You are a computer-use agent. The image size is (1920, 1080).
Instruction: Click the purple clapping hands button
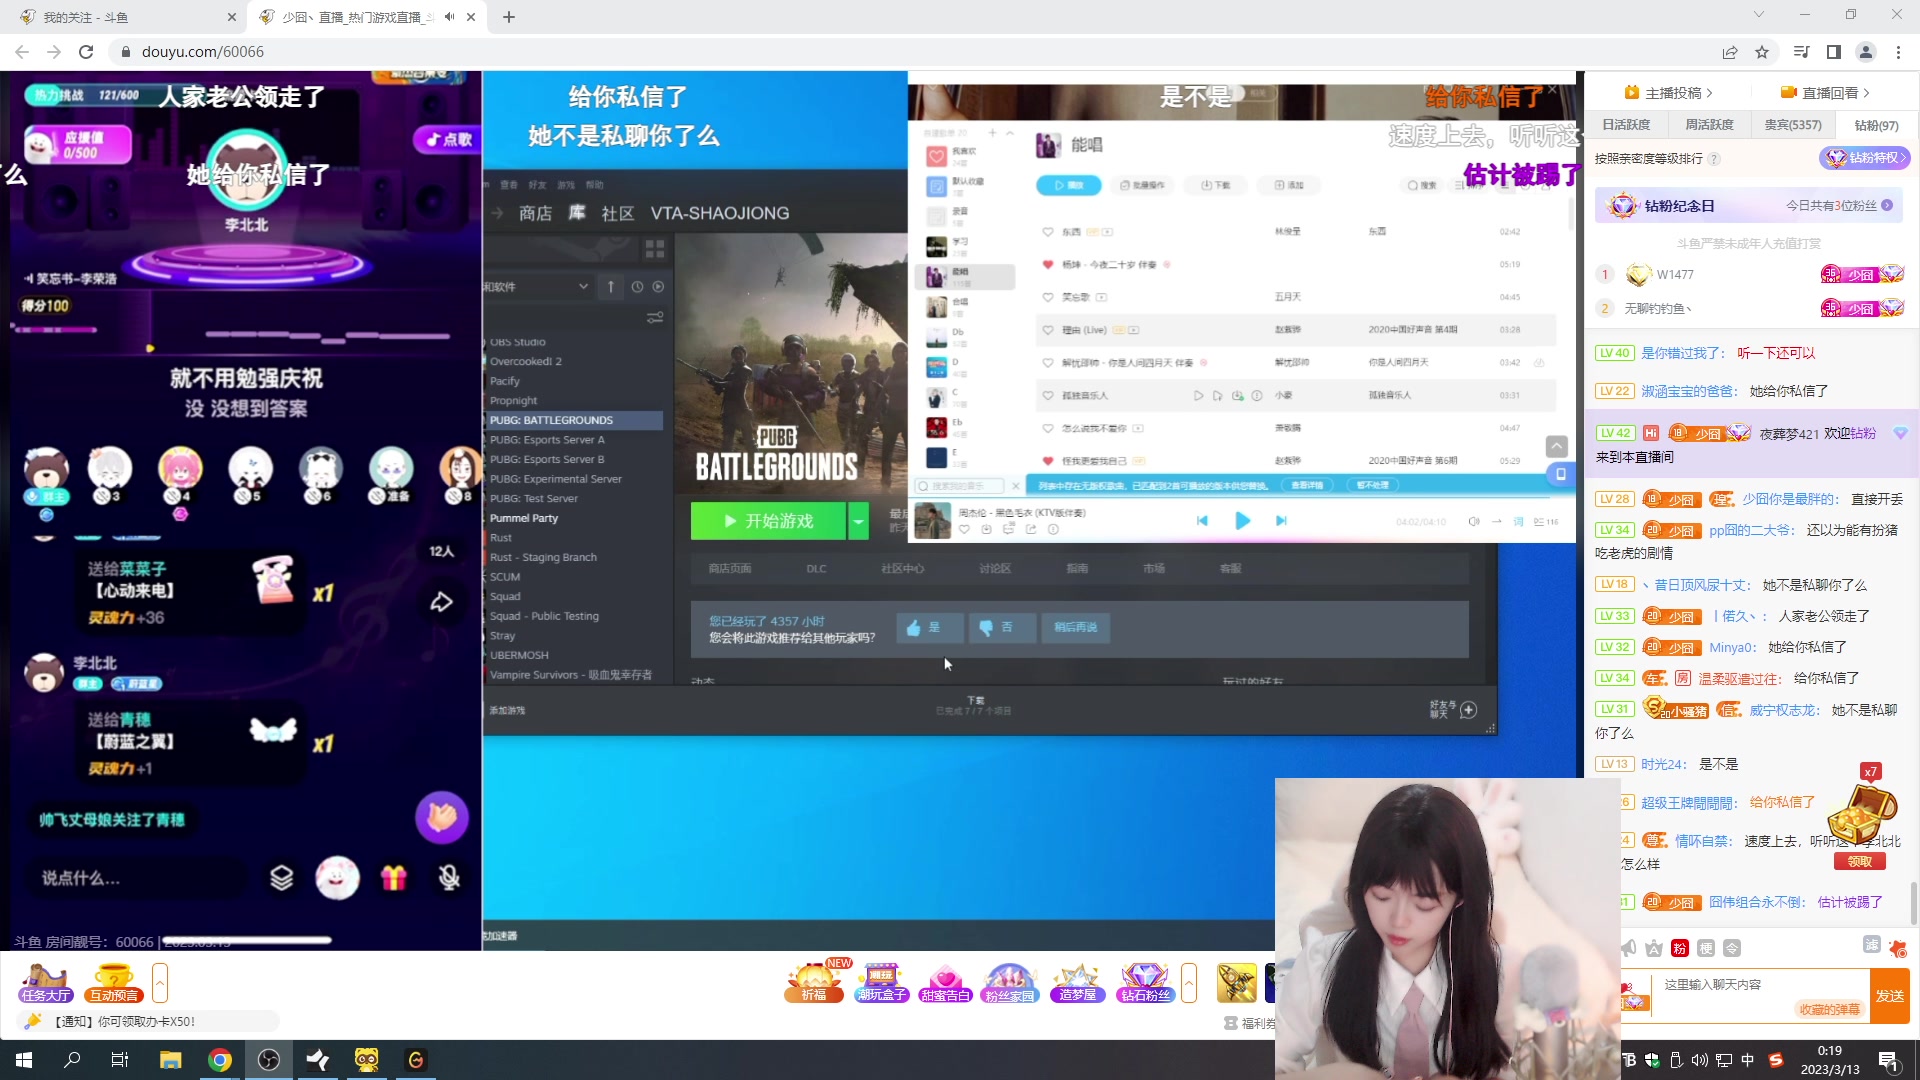(441, 817)
